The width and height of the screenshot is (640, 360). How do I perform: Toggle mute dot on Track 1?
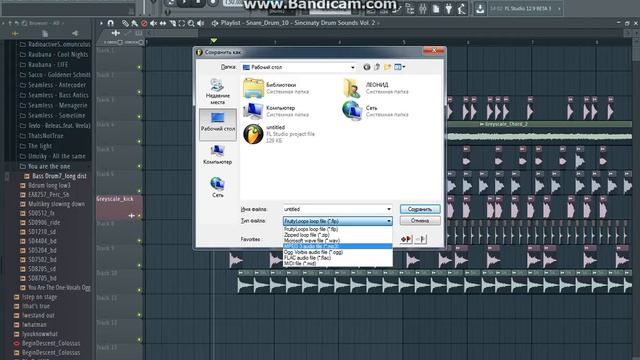[x=139, y=67]
